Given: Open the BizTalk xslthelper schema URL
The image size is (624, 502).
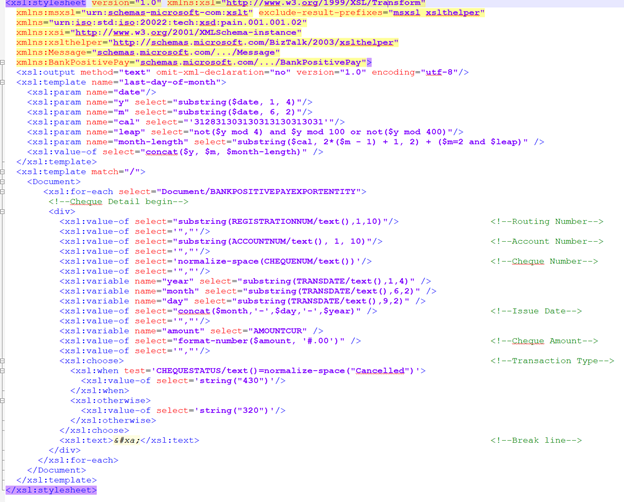Looking at the screenshot, I should (x=253, y=43).
